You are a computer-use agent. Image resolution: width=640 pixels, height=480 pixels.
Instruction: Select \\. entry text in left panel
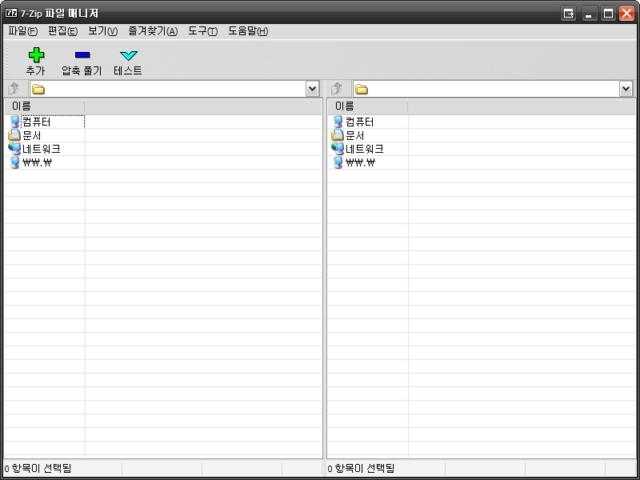37,162
